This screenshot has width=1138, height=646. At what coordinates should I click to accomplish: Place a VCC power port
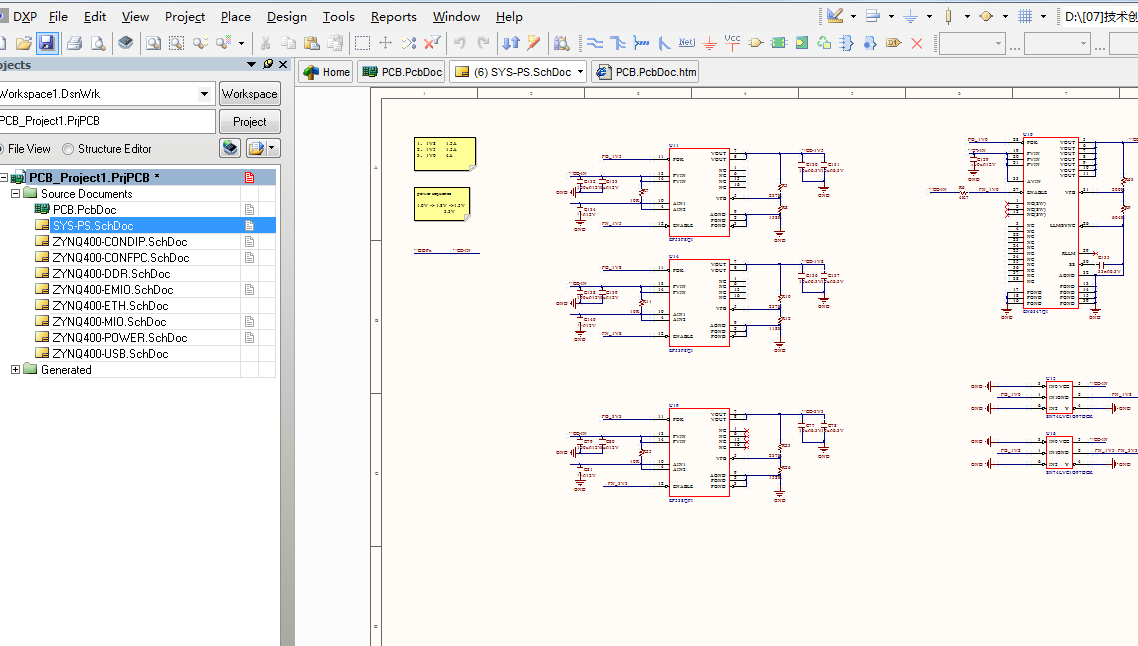[732, 44]
